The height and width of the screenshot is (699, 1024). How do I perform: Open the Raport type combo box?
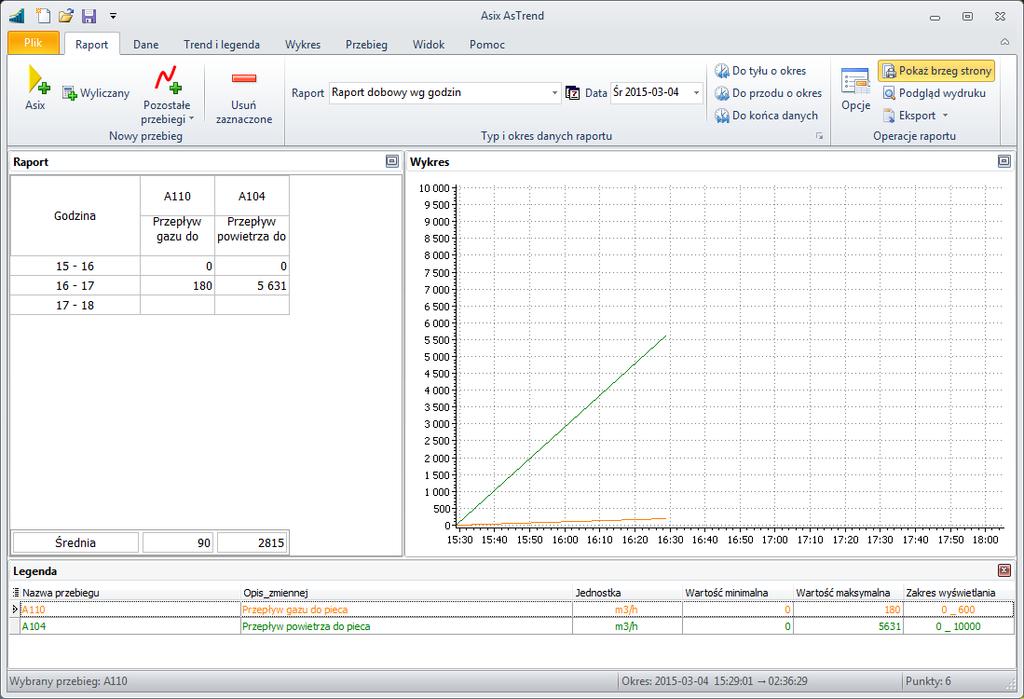point(445,93)
